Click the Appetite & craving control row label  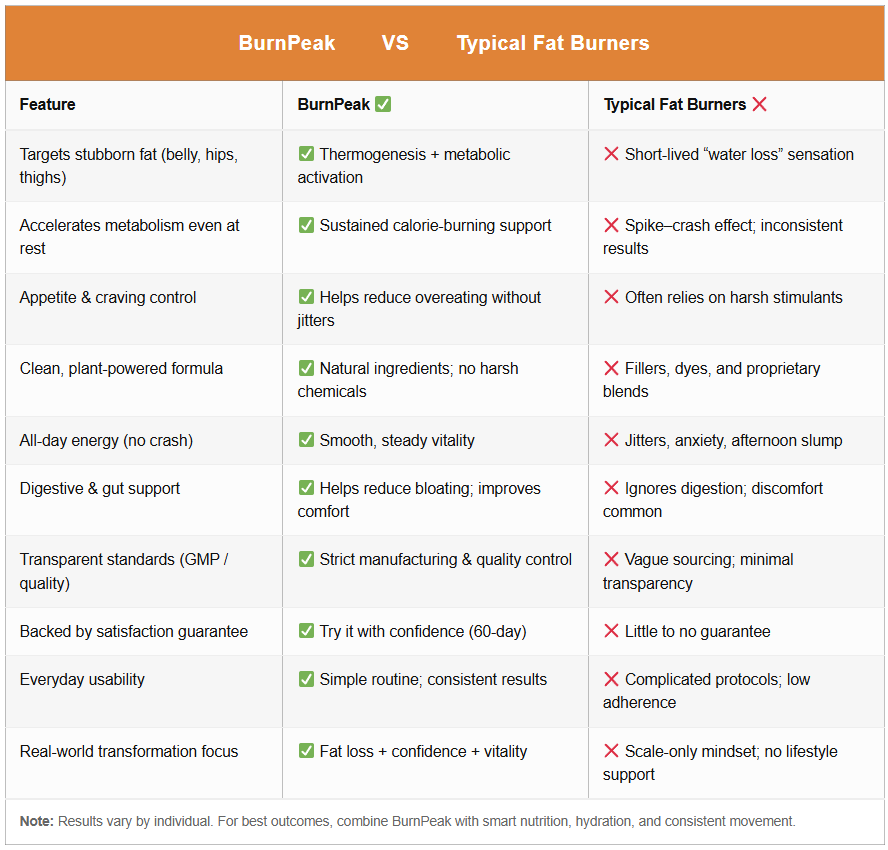[108, 298]
